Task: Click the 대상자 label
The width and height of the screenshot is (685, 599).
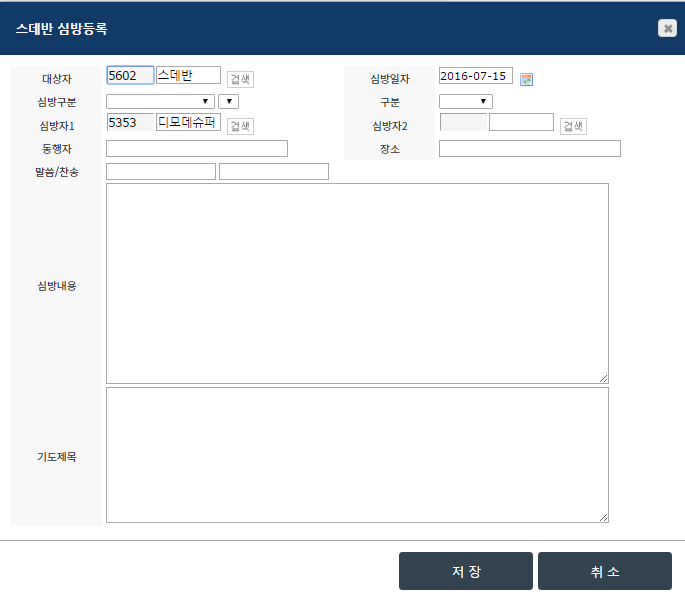Action: pos(57,79)
